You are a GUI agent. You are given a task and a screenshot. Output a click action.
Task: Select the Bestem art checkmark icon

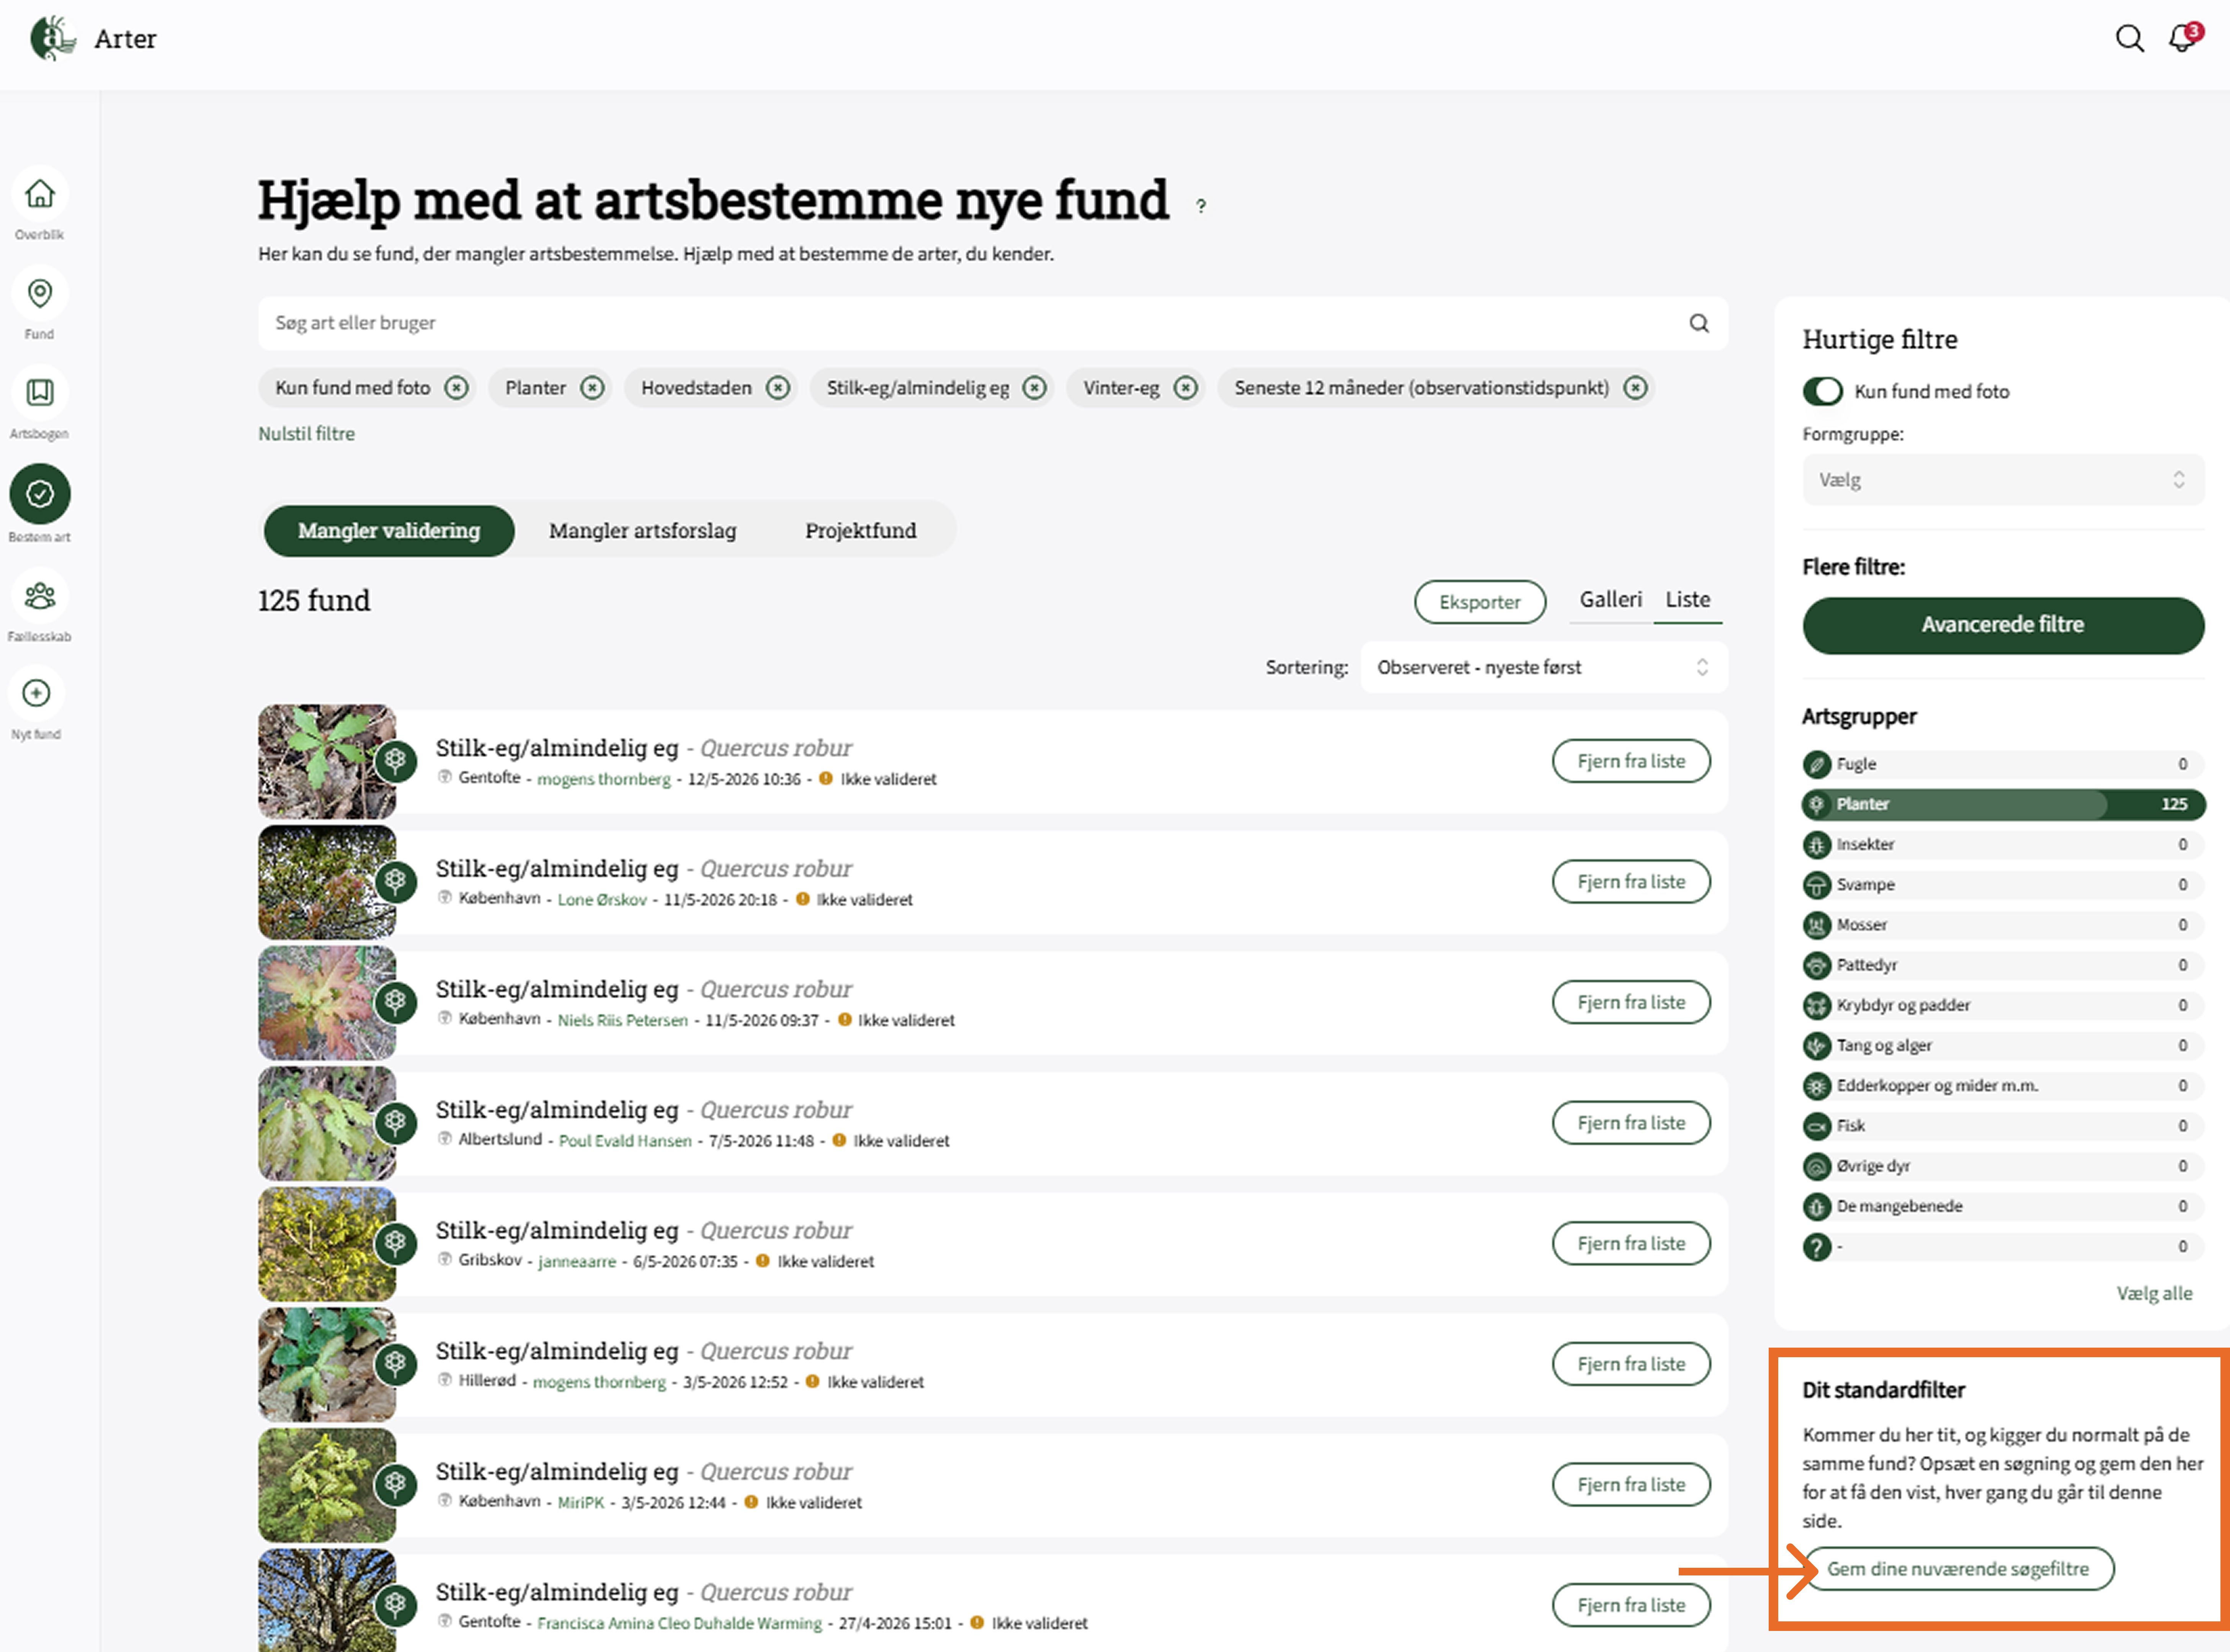point(40,493)
